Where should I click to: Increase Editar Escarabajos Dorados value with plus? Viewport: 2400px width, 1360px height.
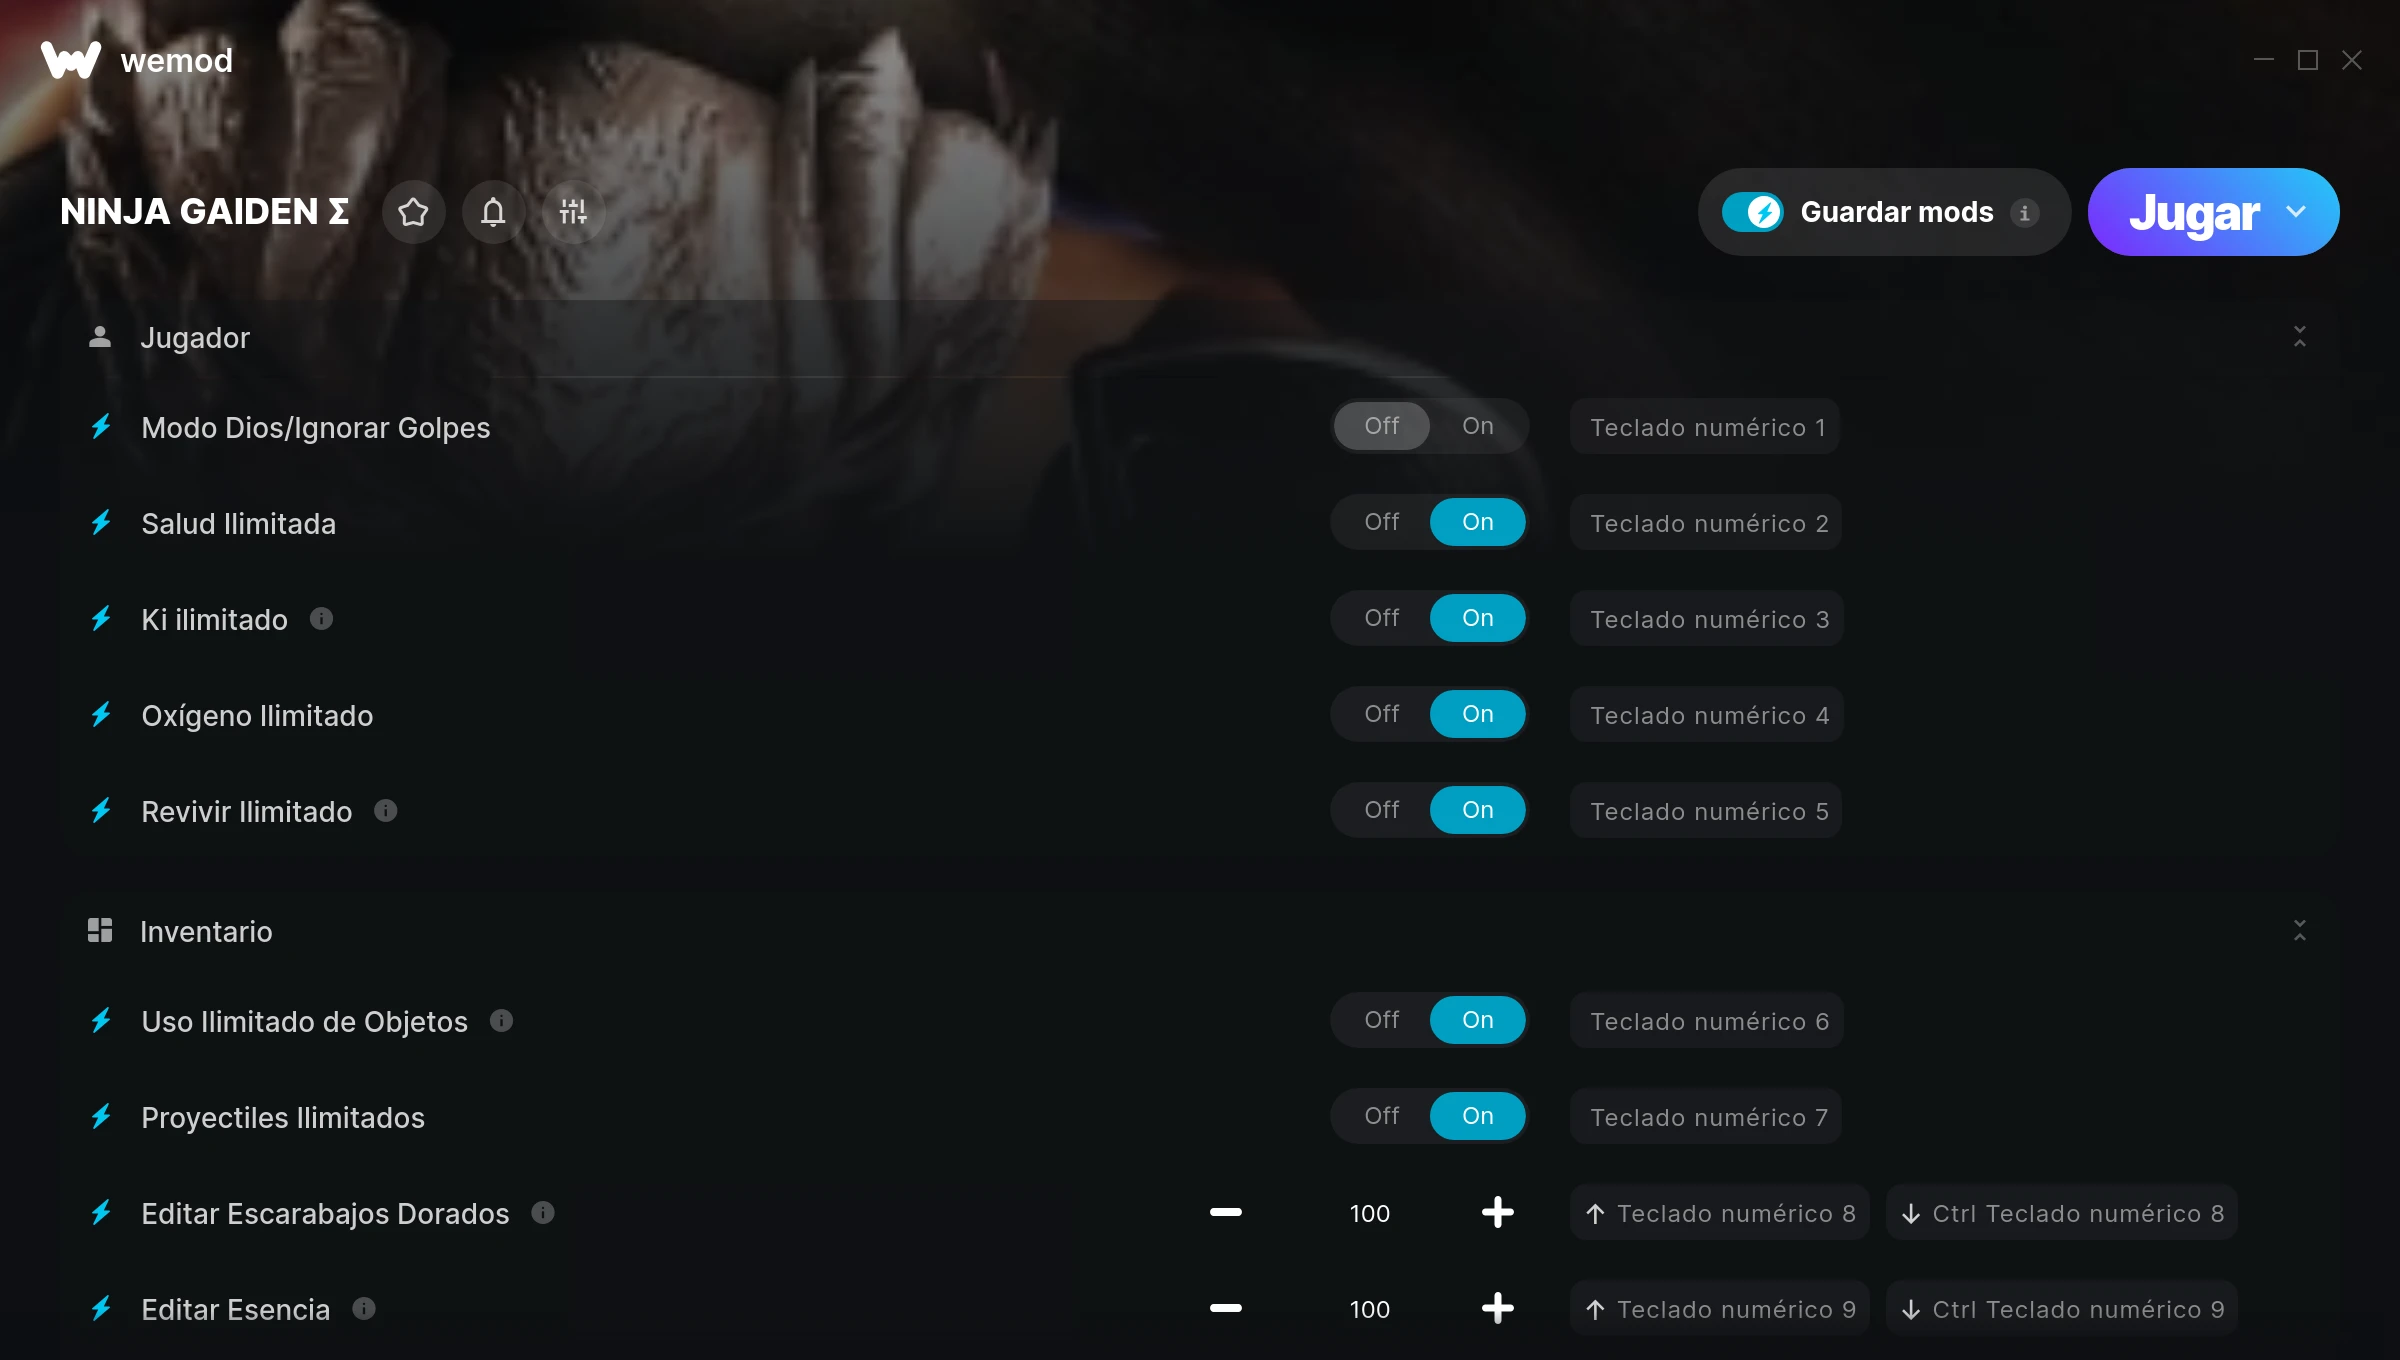point(1497,1213)
